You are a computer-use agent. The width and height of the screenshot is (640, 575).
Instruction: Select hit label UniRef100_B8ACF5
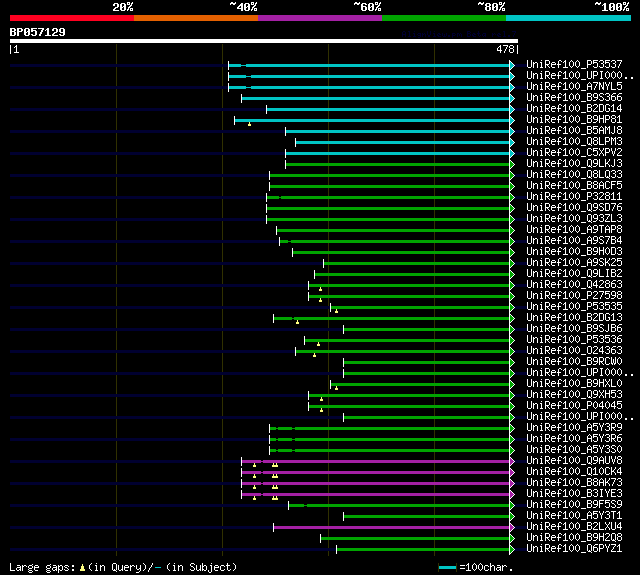tap(574, 186)
